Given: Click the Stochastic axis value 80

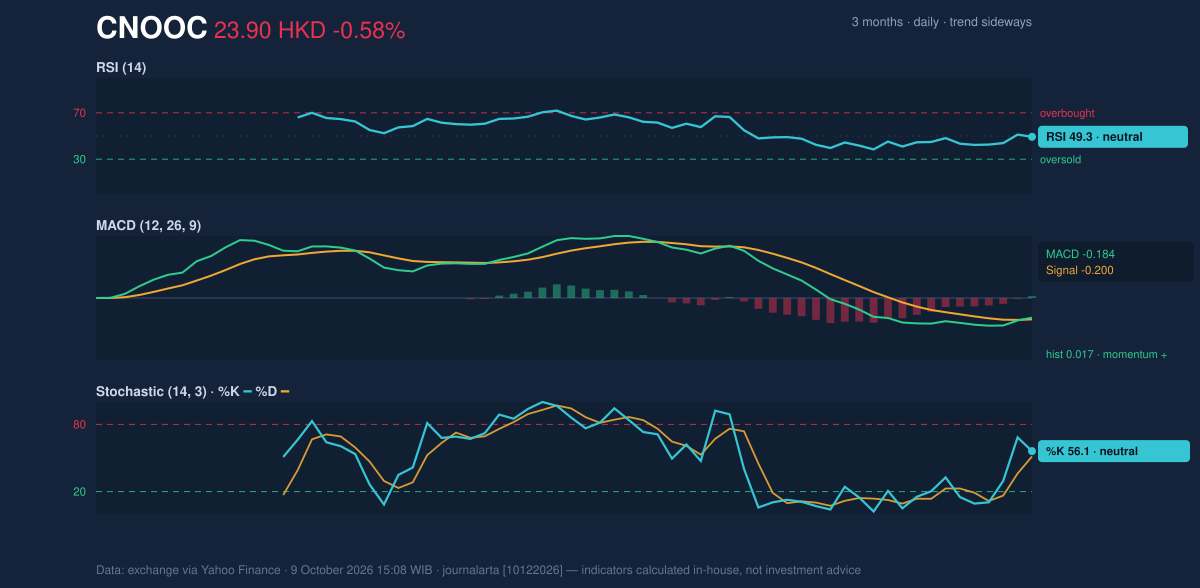Looking at the screenshot, I should coord(79,425).
